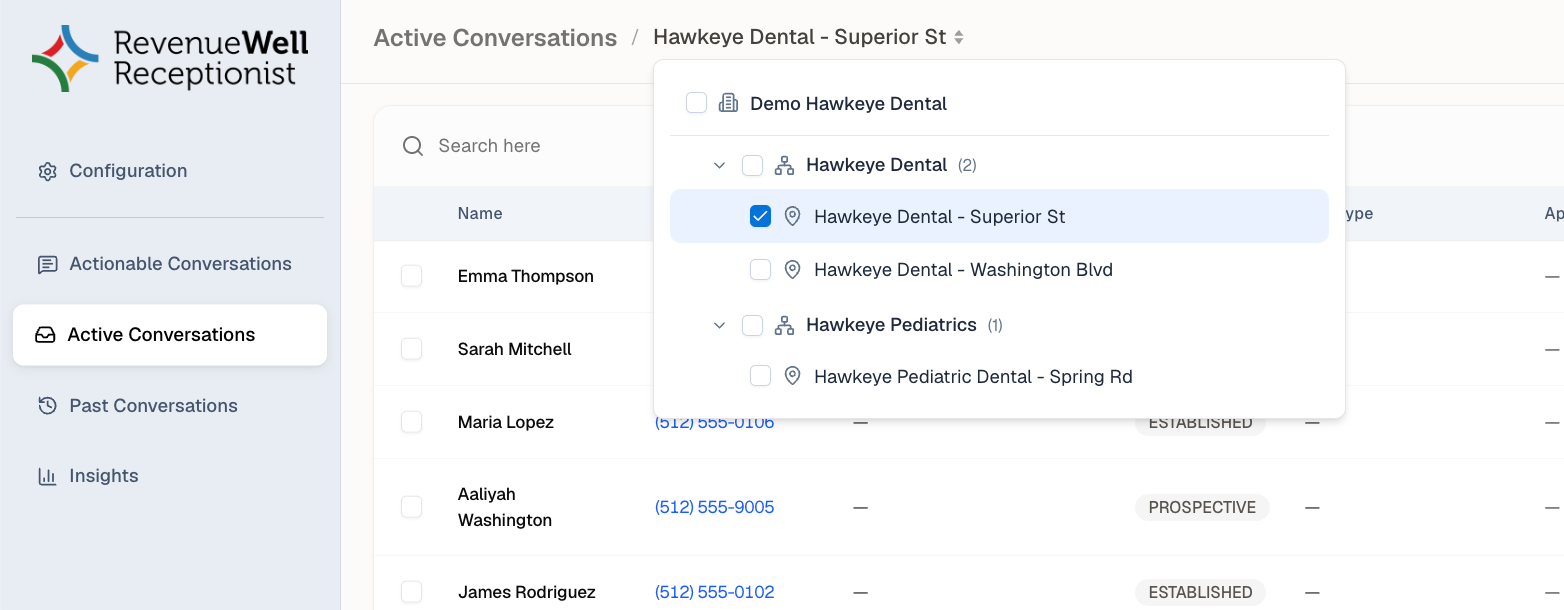Click the Sarah Mitchell name
This screenshot has width=1564, height=610.
(x=515, y=349)
